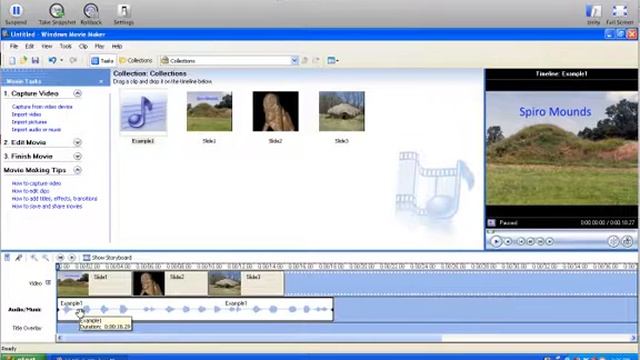Click the Suspend virtual machine icon
Viewport: 640px width, 360px height.
pos(16,11)
